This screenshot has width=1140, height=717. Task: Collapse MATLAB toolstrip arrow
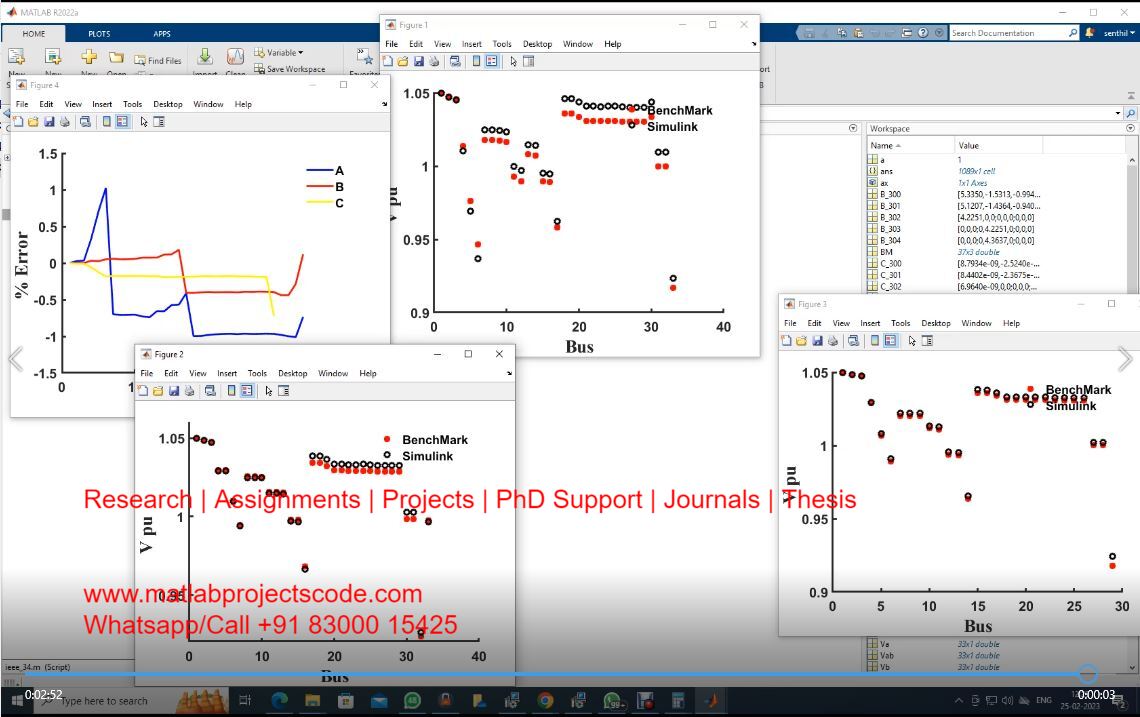coord(1131,95)
